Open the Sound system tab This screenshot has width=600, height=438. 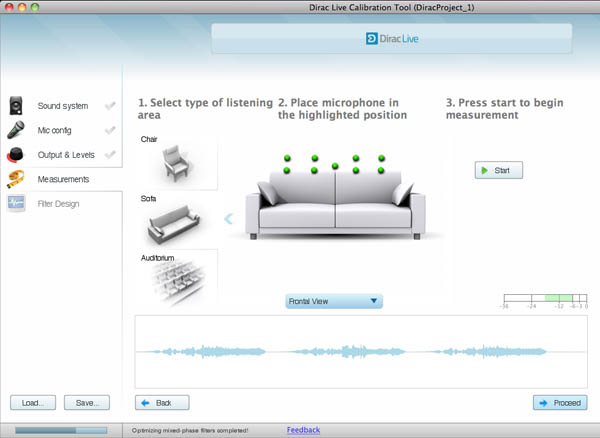[x=61, y=106]
